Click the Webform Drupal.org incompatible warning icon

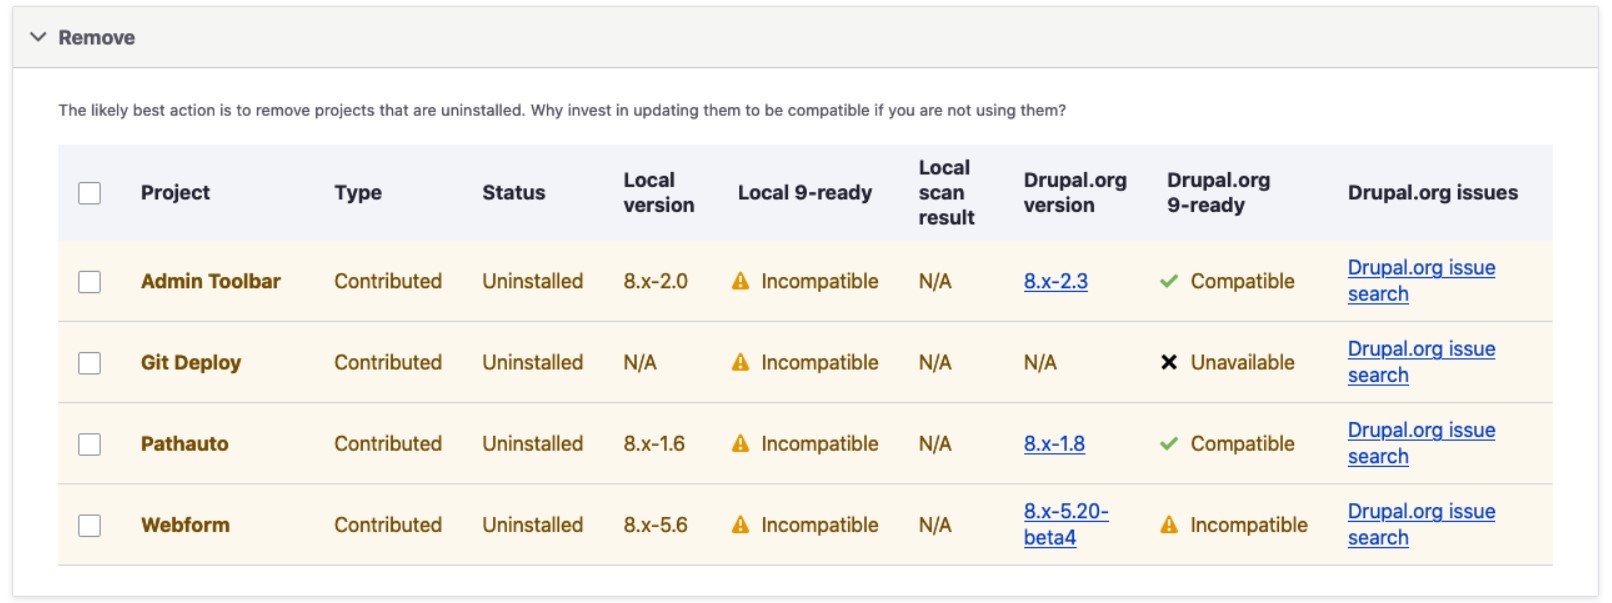pos(1168,524)
